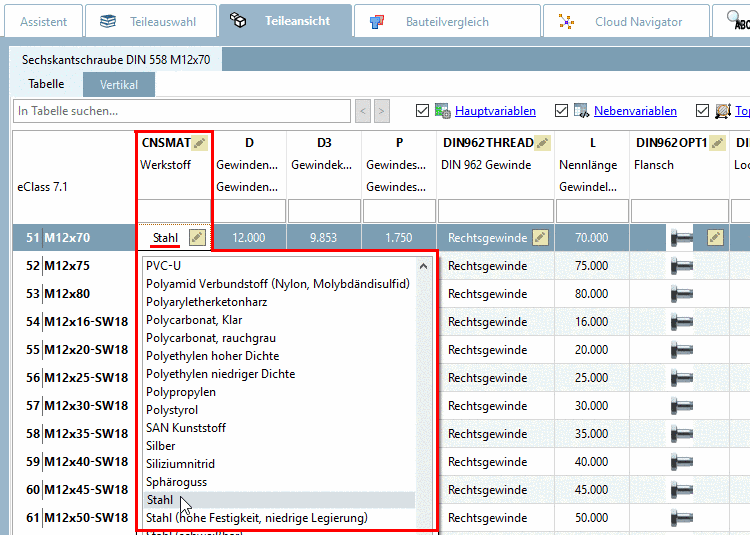Image resolution: width=750 pixels, height=535 pixels.
Task: Click the flange bolt image in row M12x70
Action: coord(682,238)
